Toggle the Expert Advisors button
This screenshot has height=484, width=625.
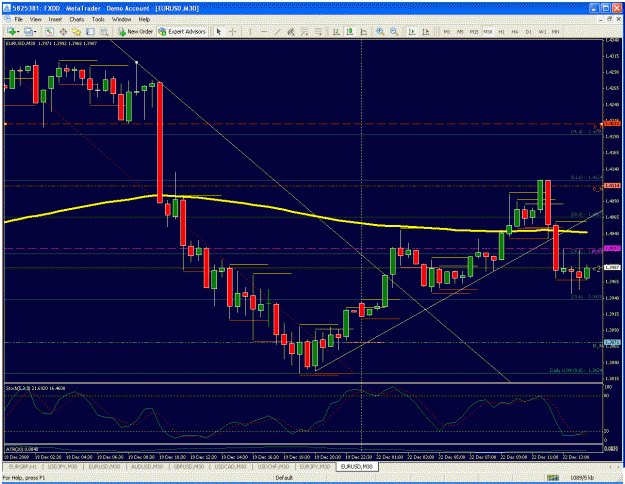[182, 31]
